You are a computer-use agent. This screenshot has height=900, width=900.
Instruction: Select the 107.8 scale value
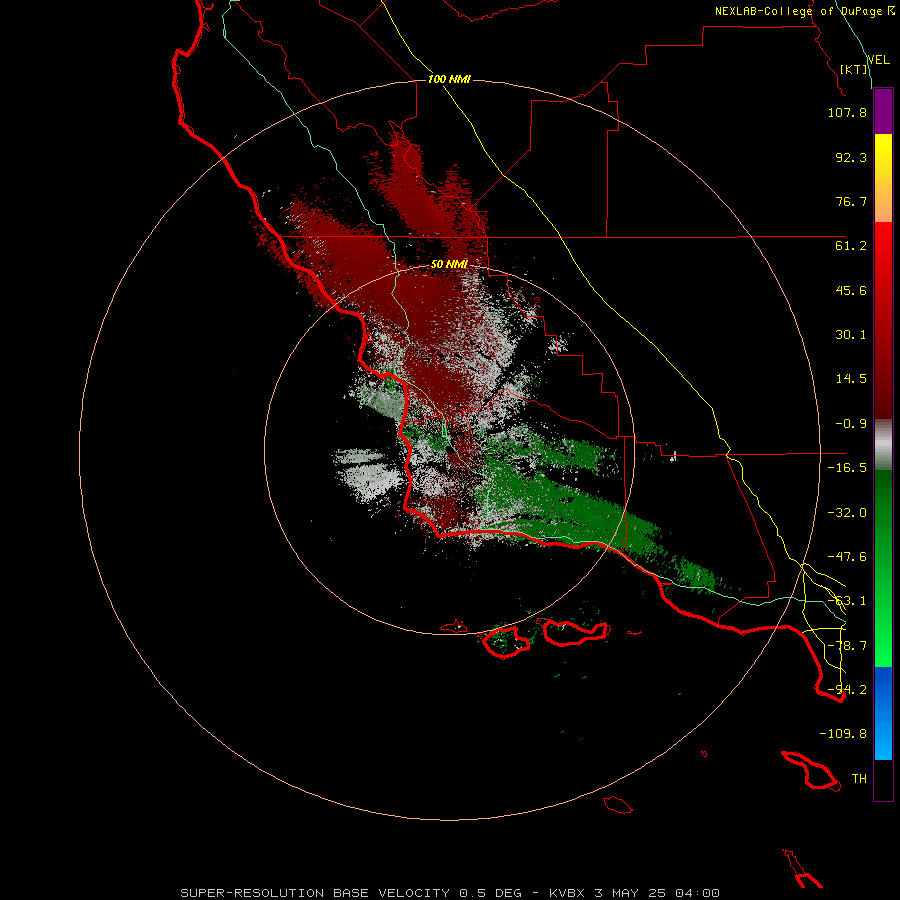click(x=847, y=112)
